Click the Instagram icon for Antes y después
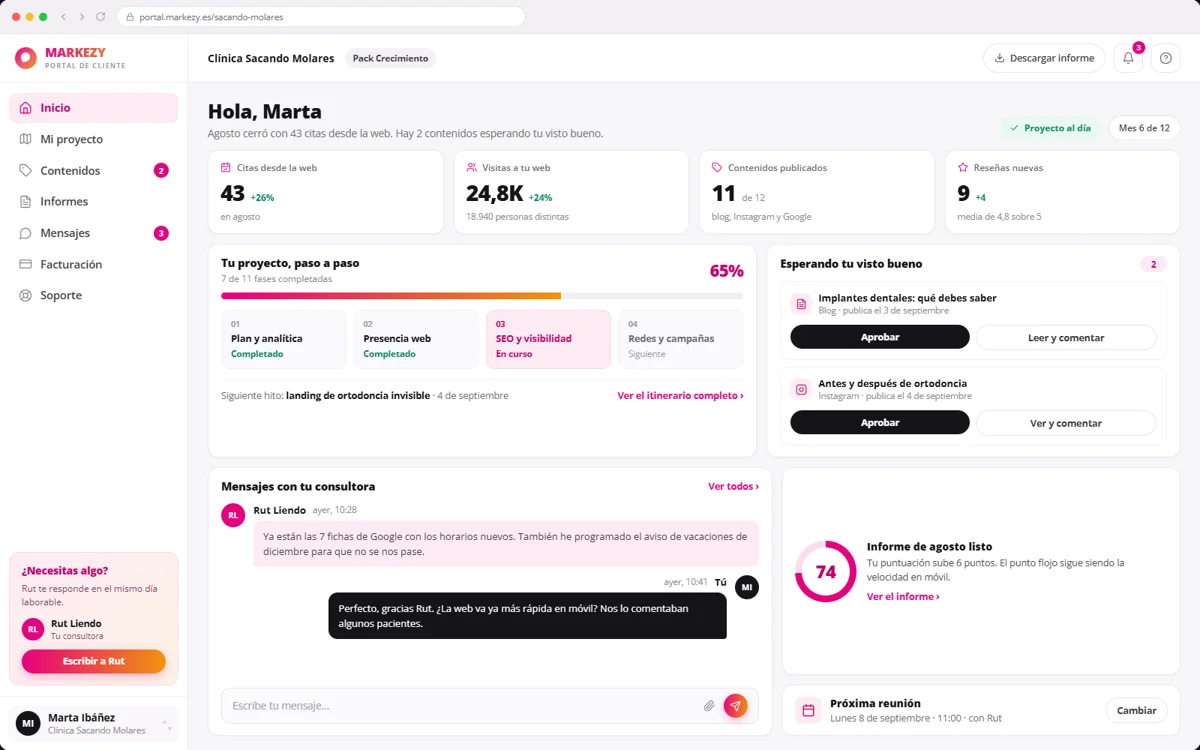This screenshot has width=1200, height=750. point(800,389)
